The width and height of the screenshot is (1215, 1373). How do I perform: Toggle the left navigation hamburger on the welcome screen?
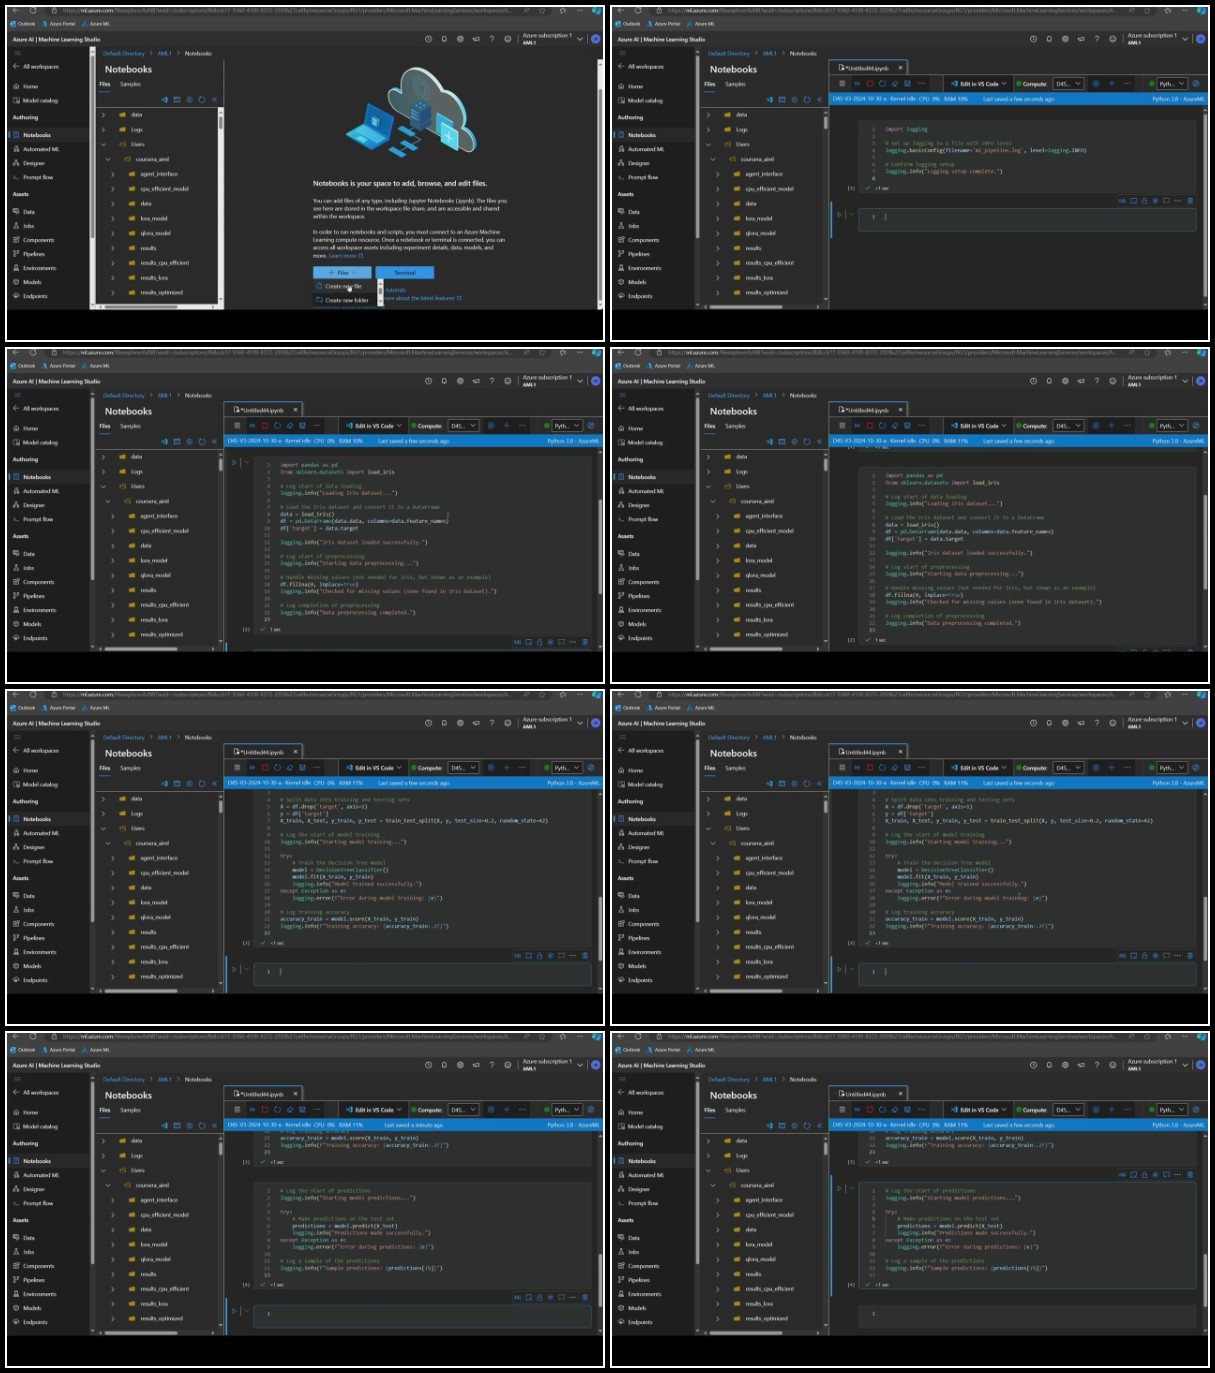(16, 53)
